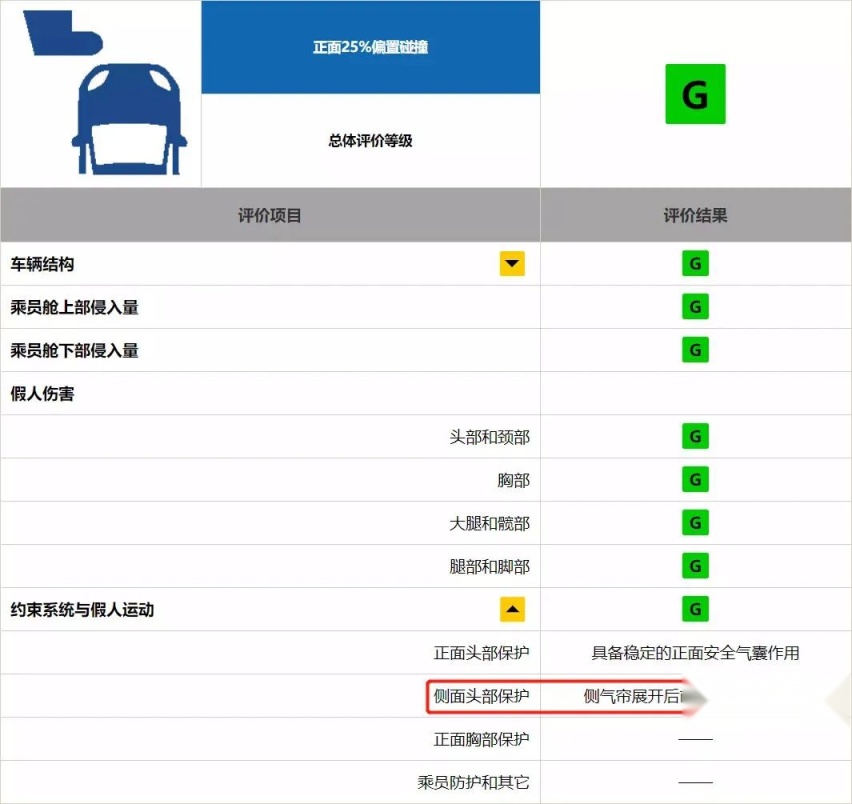This screenshot has width=852, height=804.
Task: Click the 总体评价等级 label
Action: click(x=371, y=141)
